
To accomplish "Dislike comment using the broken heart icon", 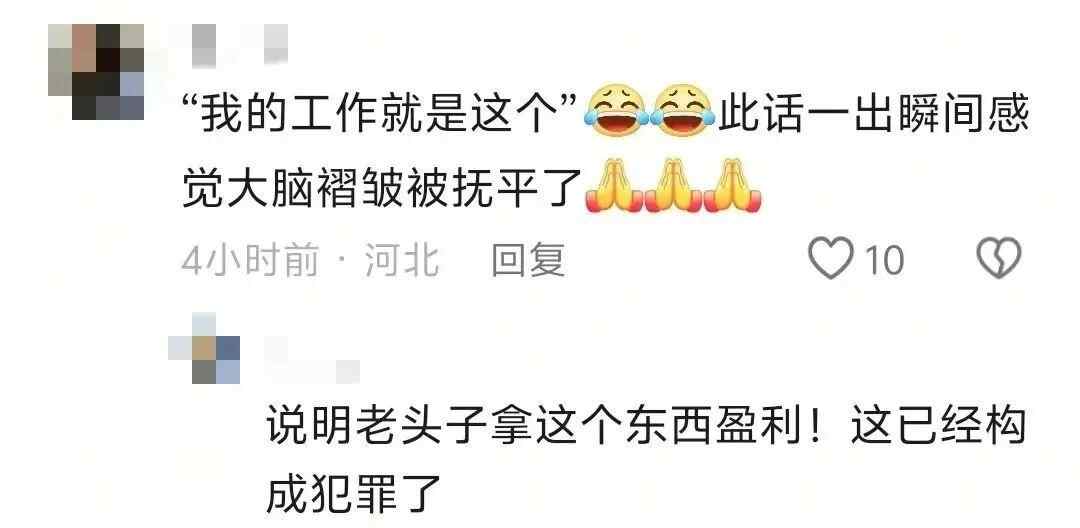I will tap(999, 259).
